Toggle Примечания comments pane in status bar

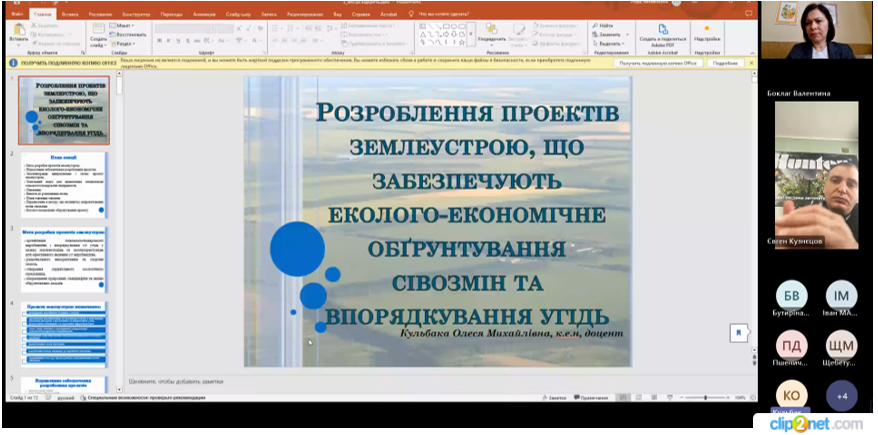tap(591, 397)
